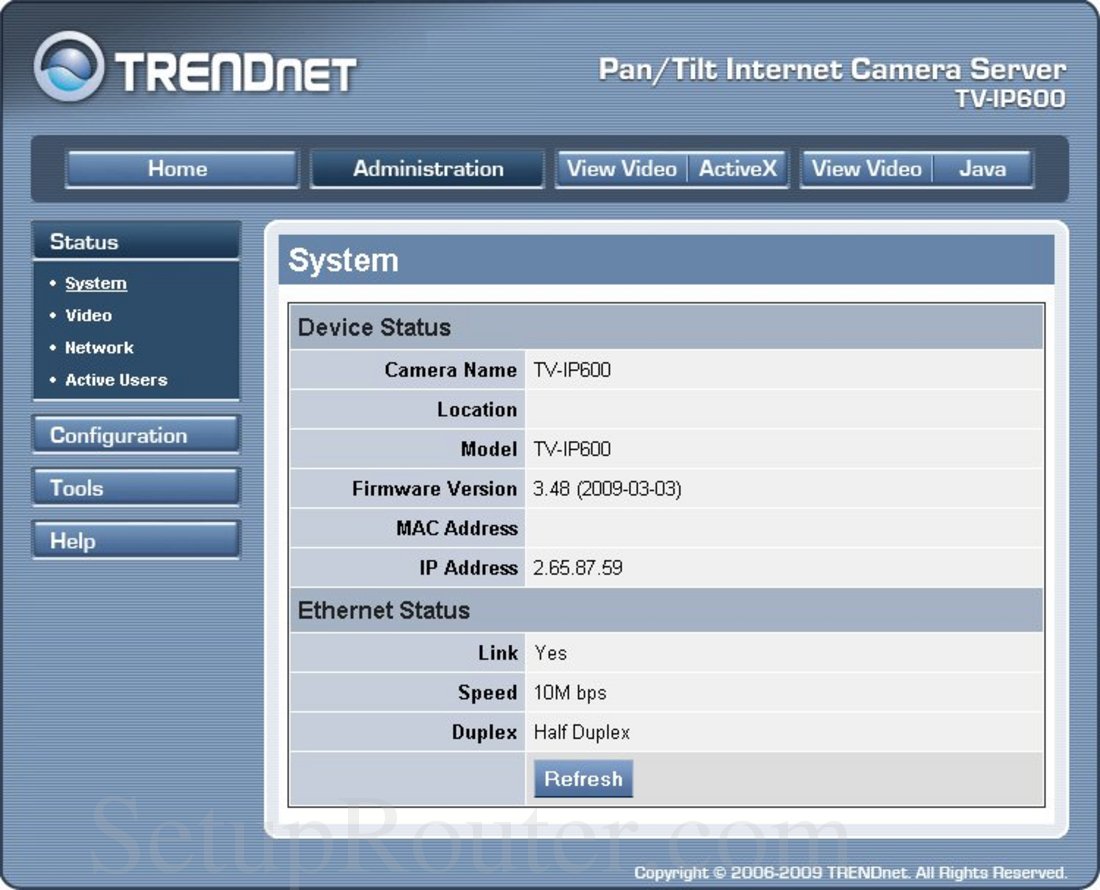This screenshot has height=890, width=1100.
Task: Click the Camera Name label
Action: [450, 370]
